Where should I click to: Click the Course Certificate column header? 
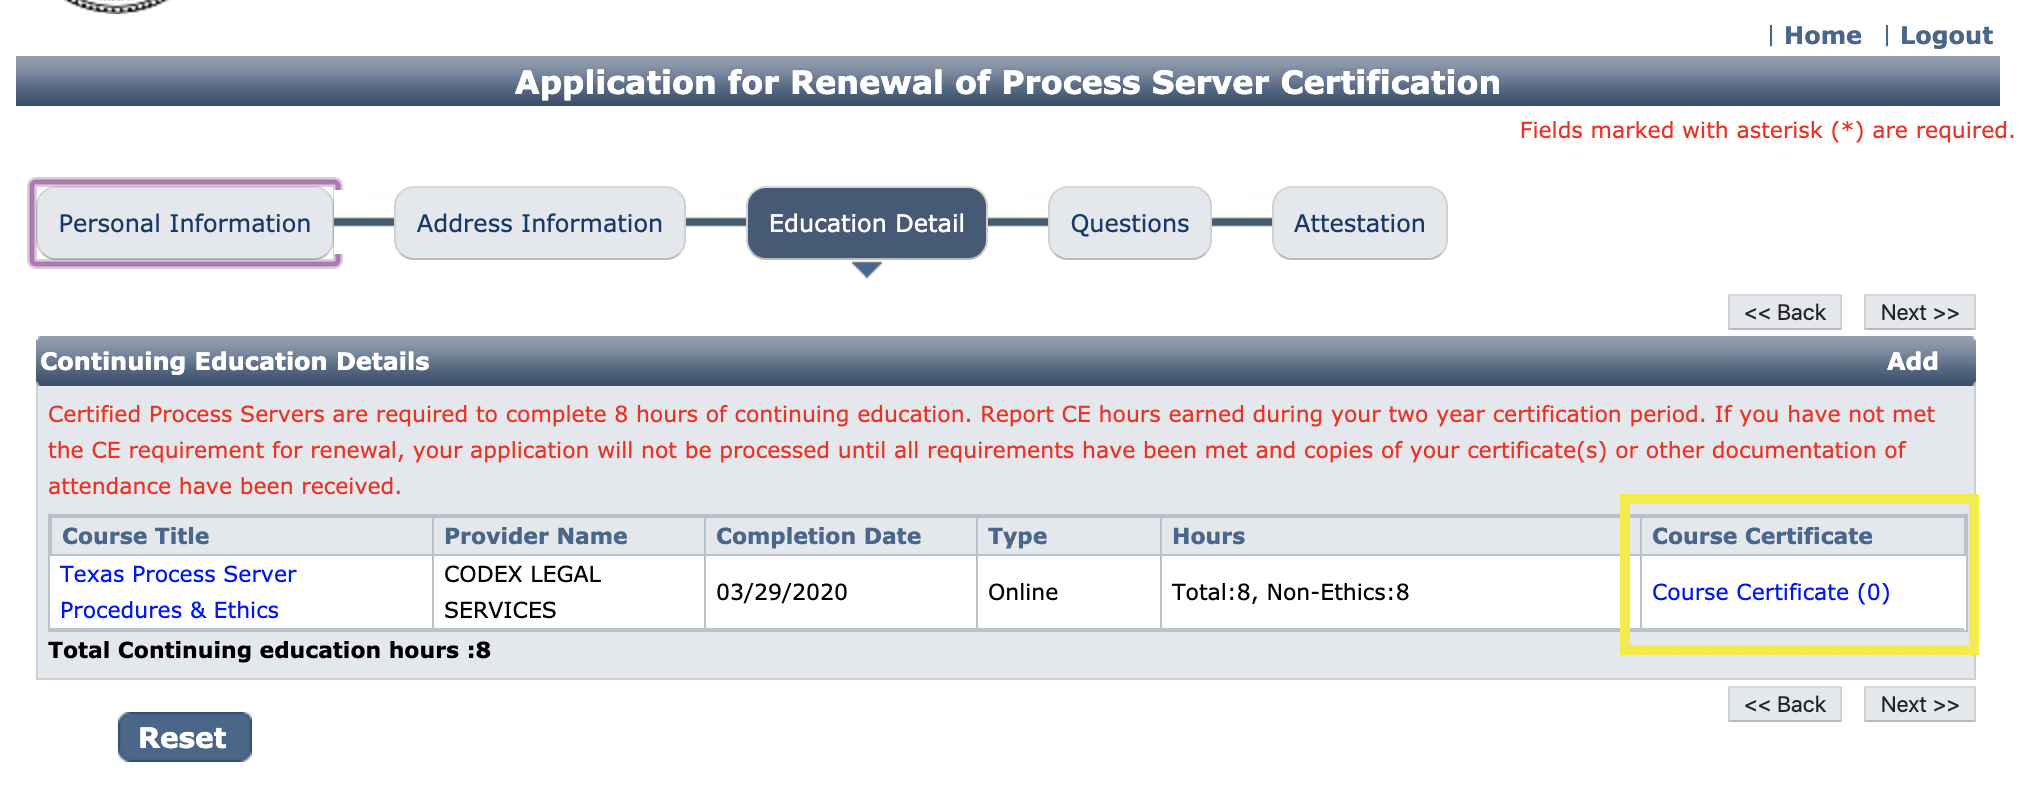pyautogui.click(x=1804, y=536)
